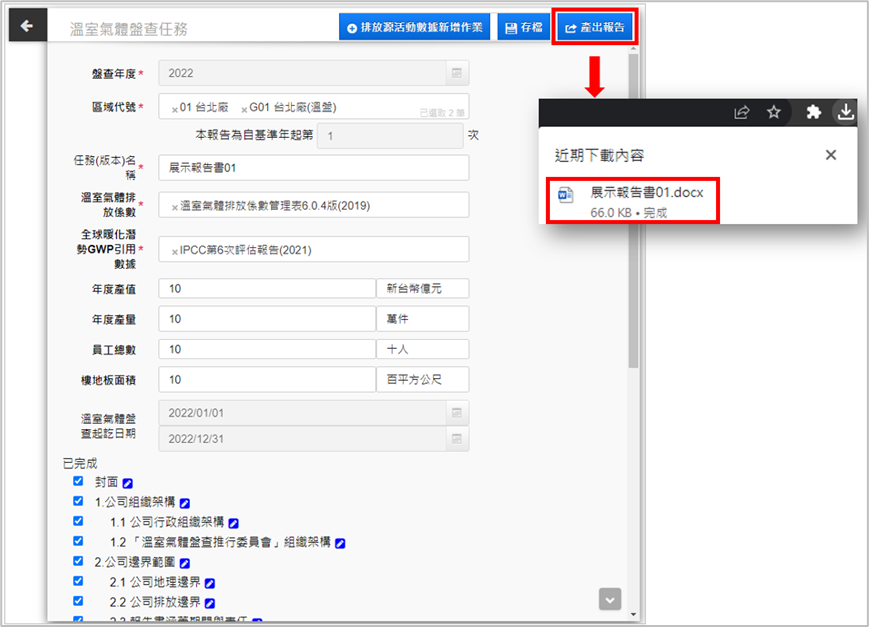Open the browser extensions puzzle icon
Screen dimensions: 869x627
tap(814, 112)
